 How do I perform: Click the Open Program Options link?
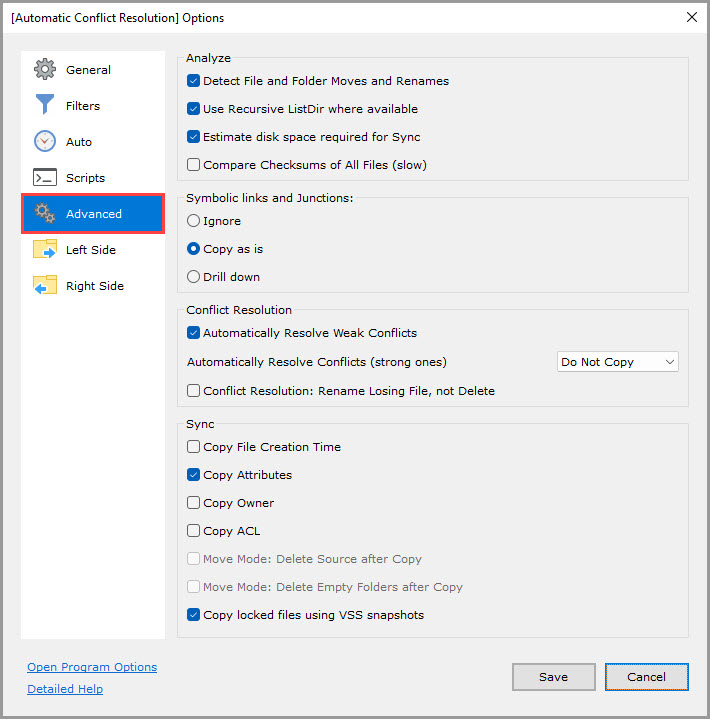coord(92,667)
